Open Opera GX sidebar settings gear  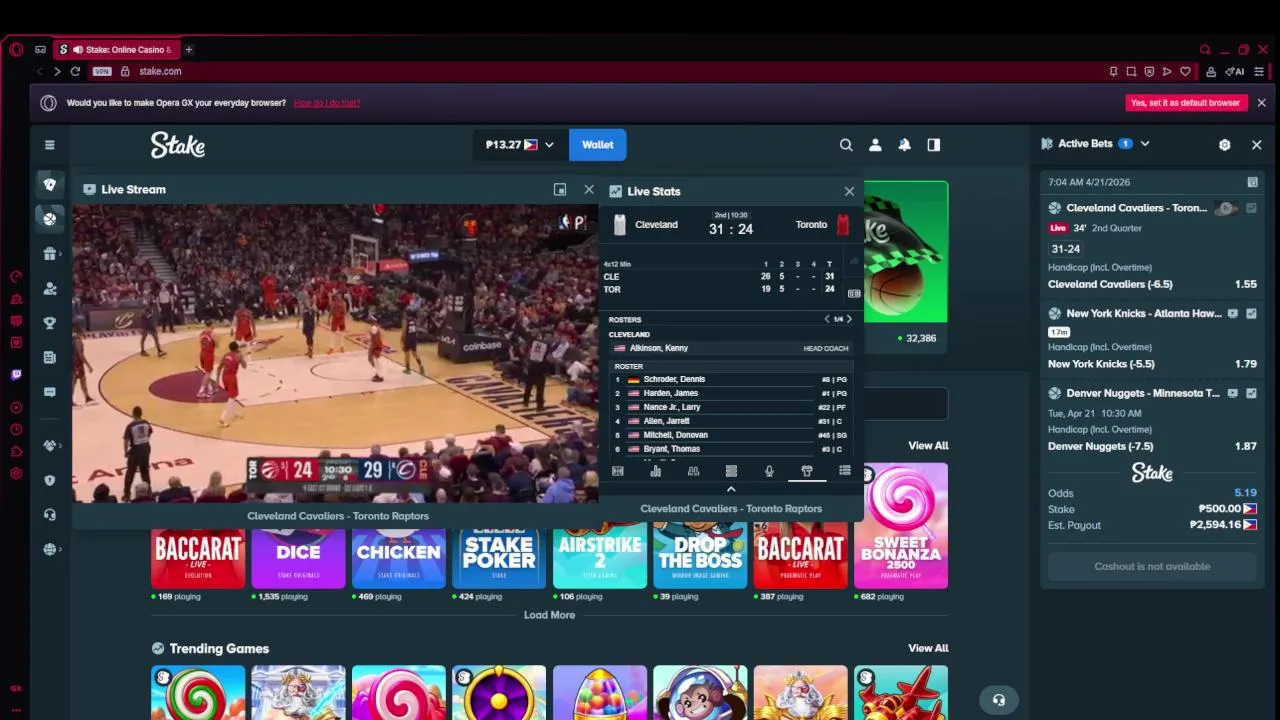[x=16, y=473]
